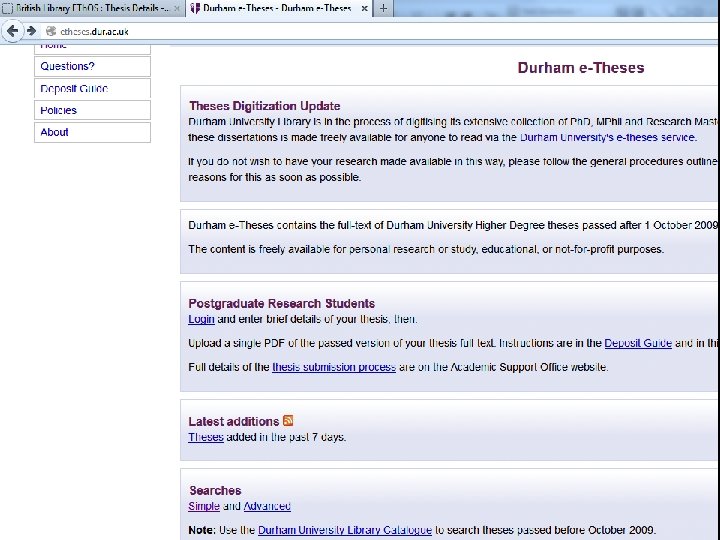Viewport: 720px width, 540px height.
Task: Open the Latest additions RSS feed icon
Action: point(288,420)
